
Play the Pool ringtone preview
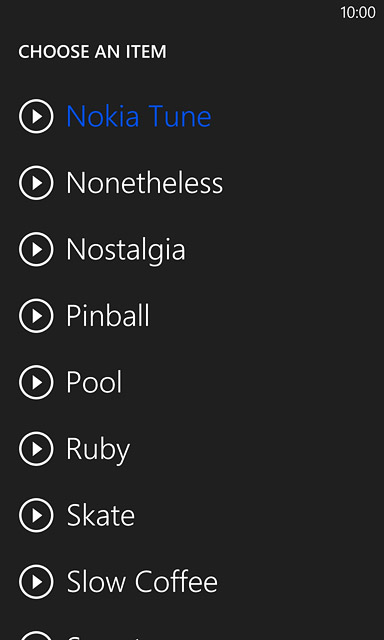pyautogui.click(x=36, y=382)
